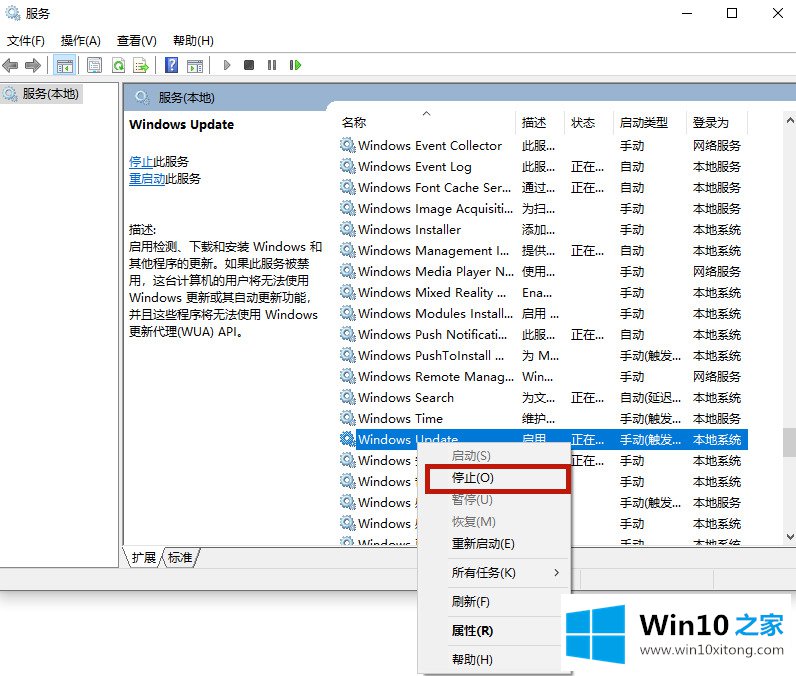Select the Windows Media Player N... row
796x676 pixels.
(x=542, y=271)
